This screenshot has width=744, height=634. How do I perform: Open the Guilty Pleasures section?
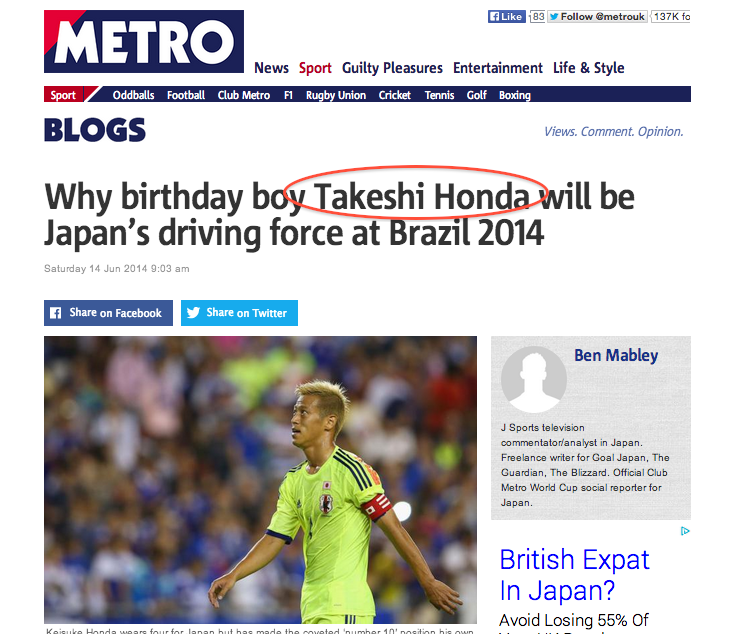click(392, 68)
